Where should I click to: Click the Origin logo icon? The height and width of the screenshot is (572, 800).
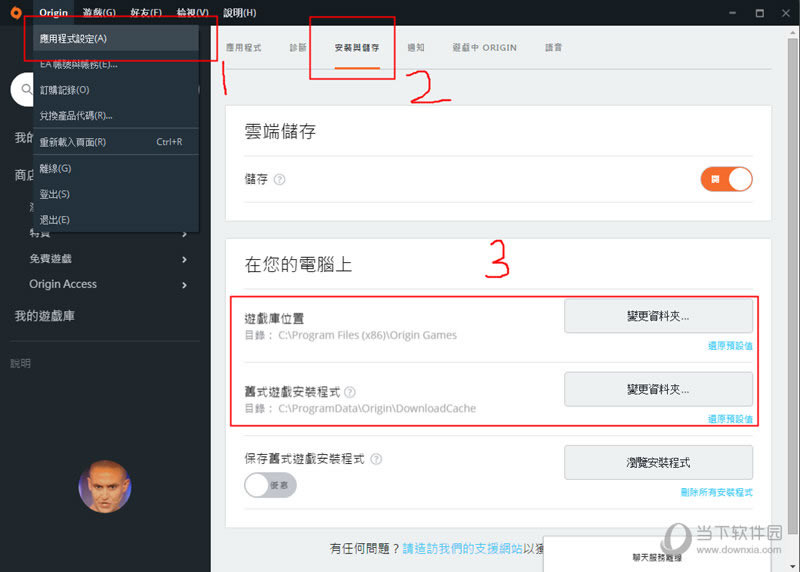(x=16, y=13)
